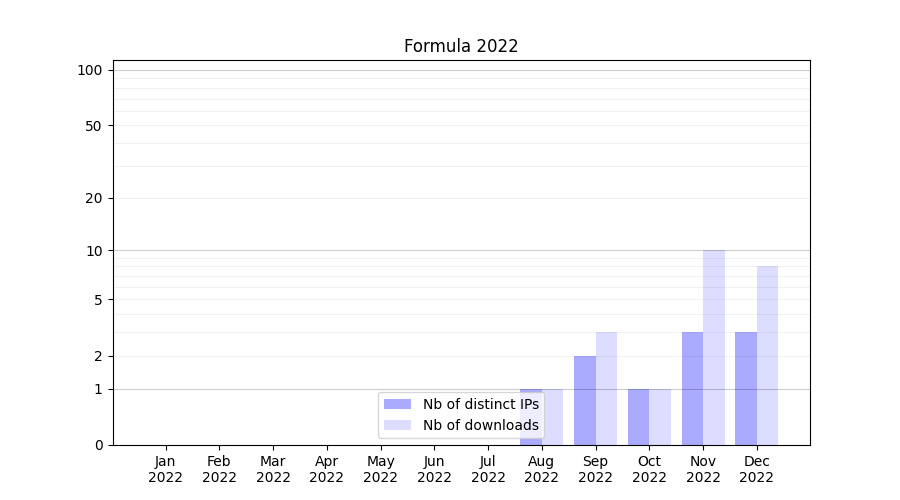Click the Nov 2022 distinct IPs bar
This screenshot has height=500, width=900.
(x=692, y=388)
